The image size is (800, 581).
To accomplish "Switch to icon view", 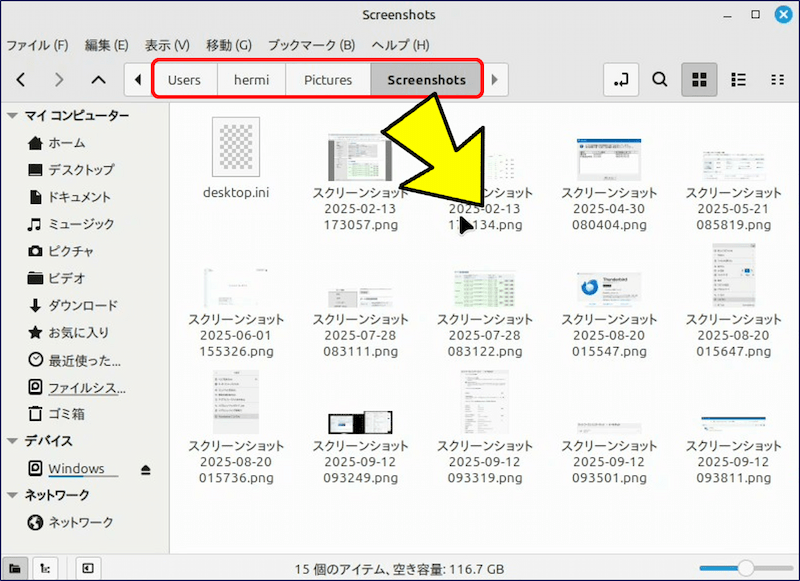I will coord(699,80).
